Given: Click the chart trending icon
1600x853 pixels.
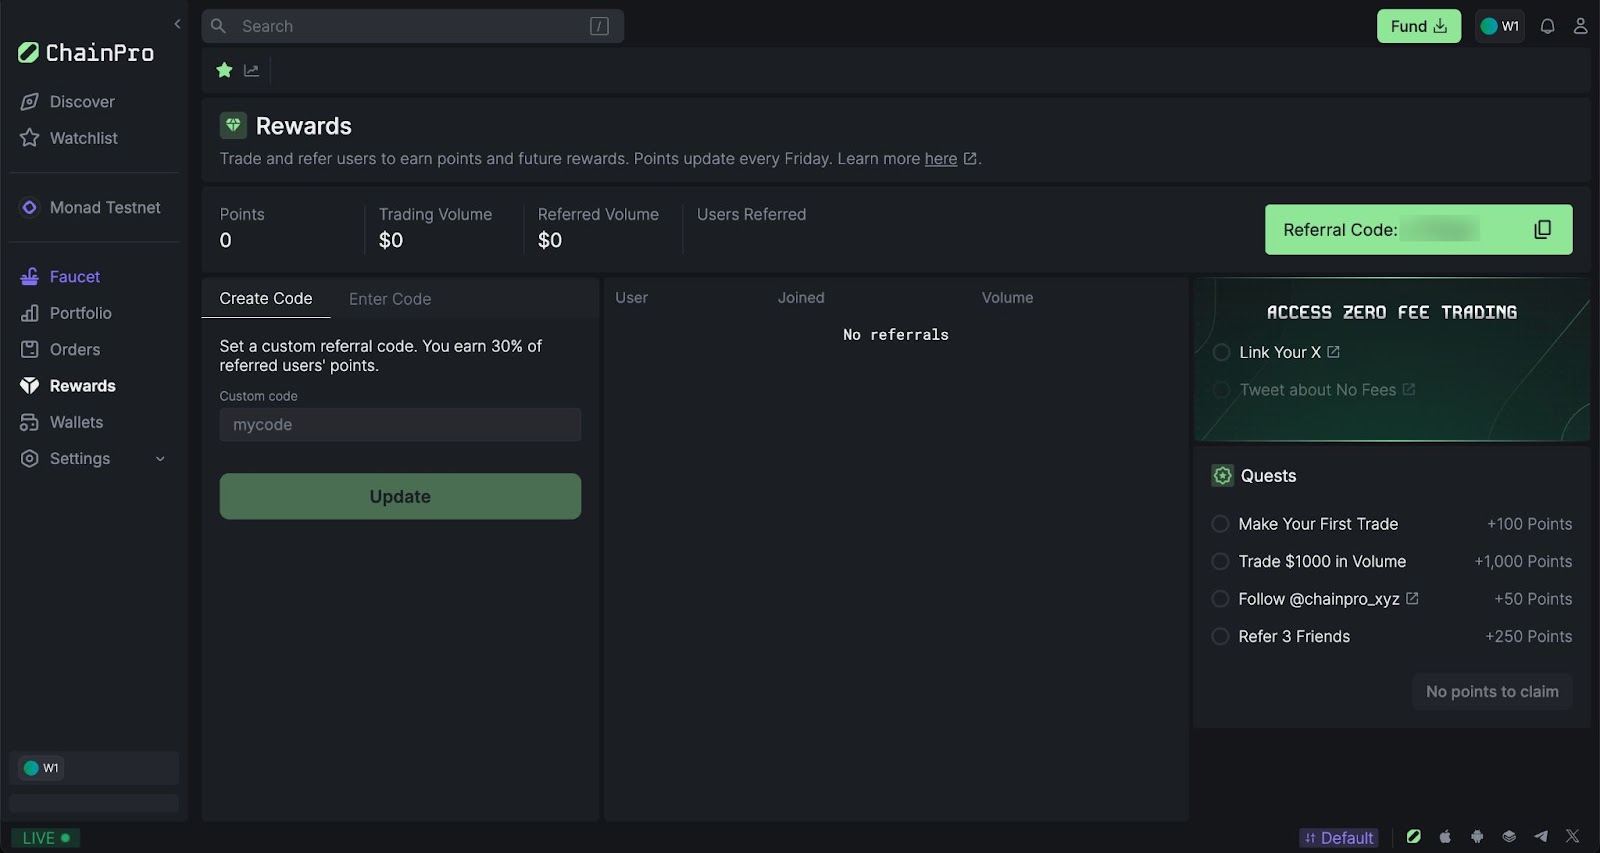Looking at the screenshot, I should point(251,70).
